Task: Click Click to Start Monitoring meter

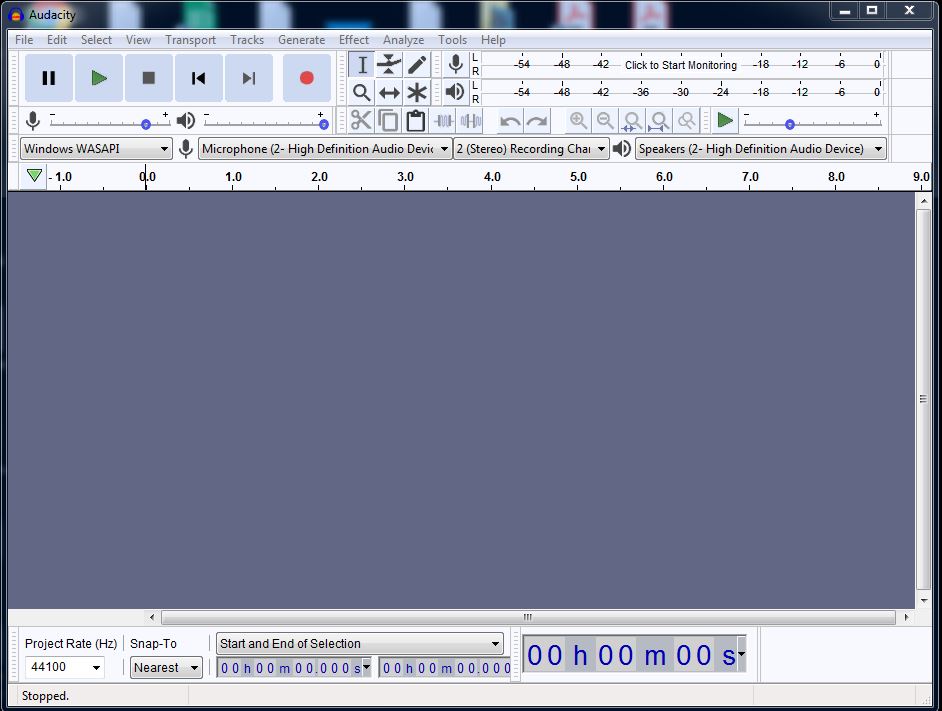Action: pyautogui.click(x=681, y=65)
